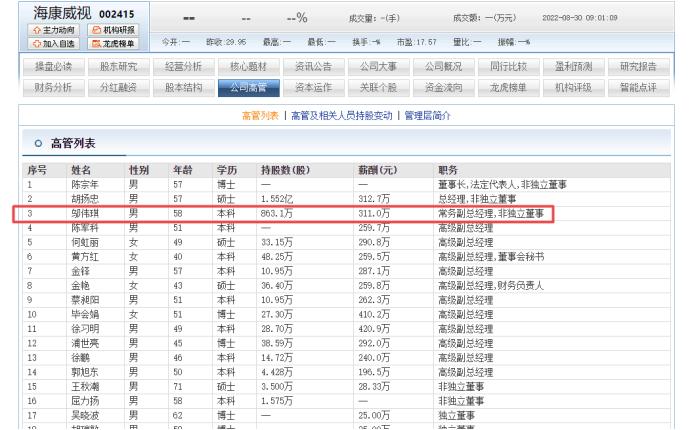Switch to 机构评级 tab
The height and width of the screenshot is (430, 692).
[573, 87]
